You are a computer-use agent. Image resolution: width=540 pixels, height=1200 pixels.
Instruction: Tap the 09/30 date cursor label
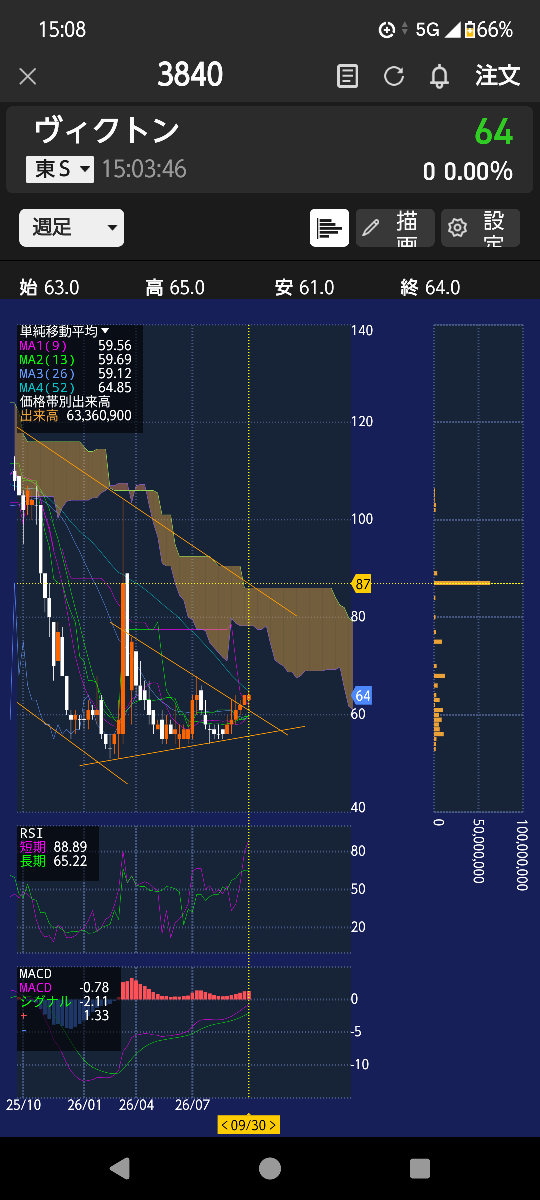click(249, 1125)
